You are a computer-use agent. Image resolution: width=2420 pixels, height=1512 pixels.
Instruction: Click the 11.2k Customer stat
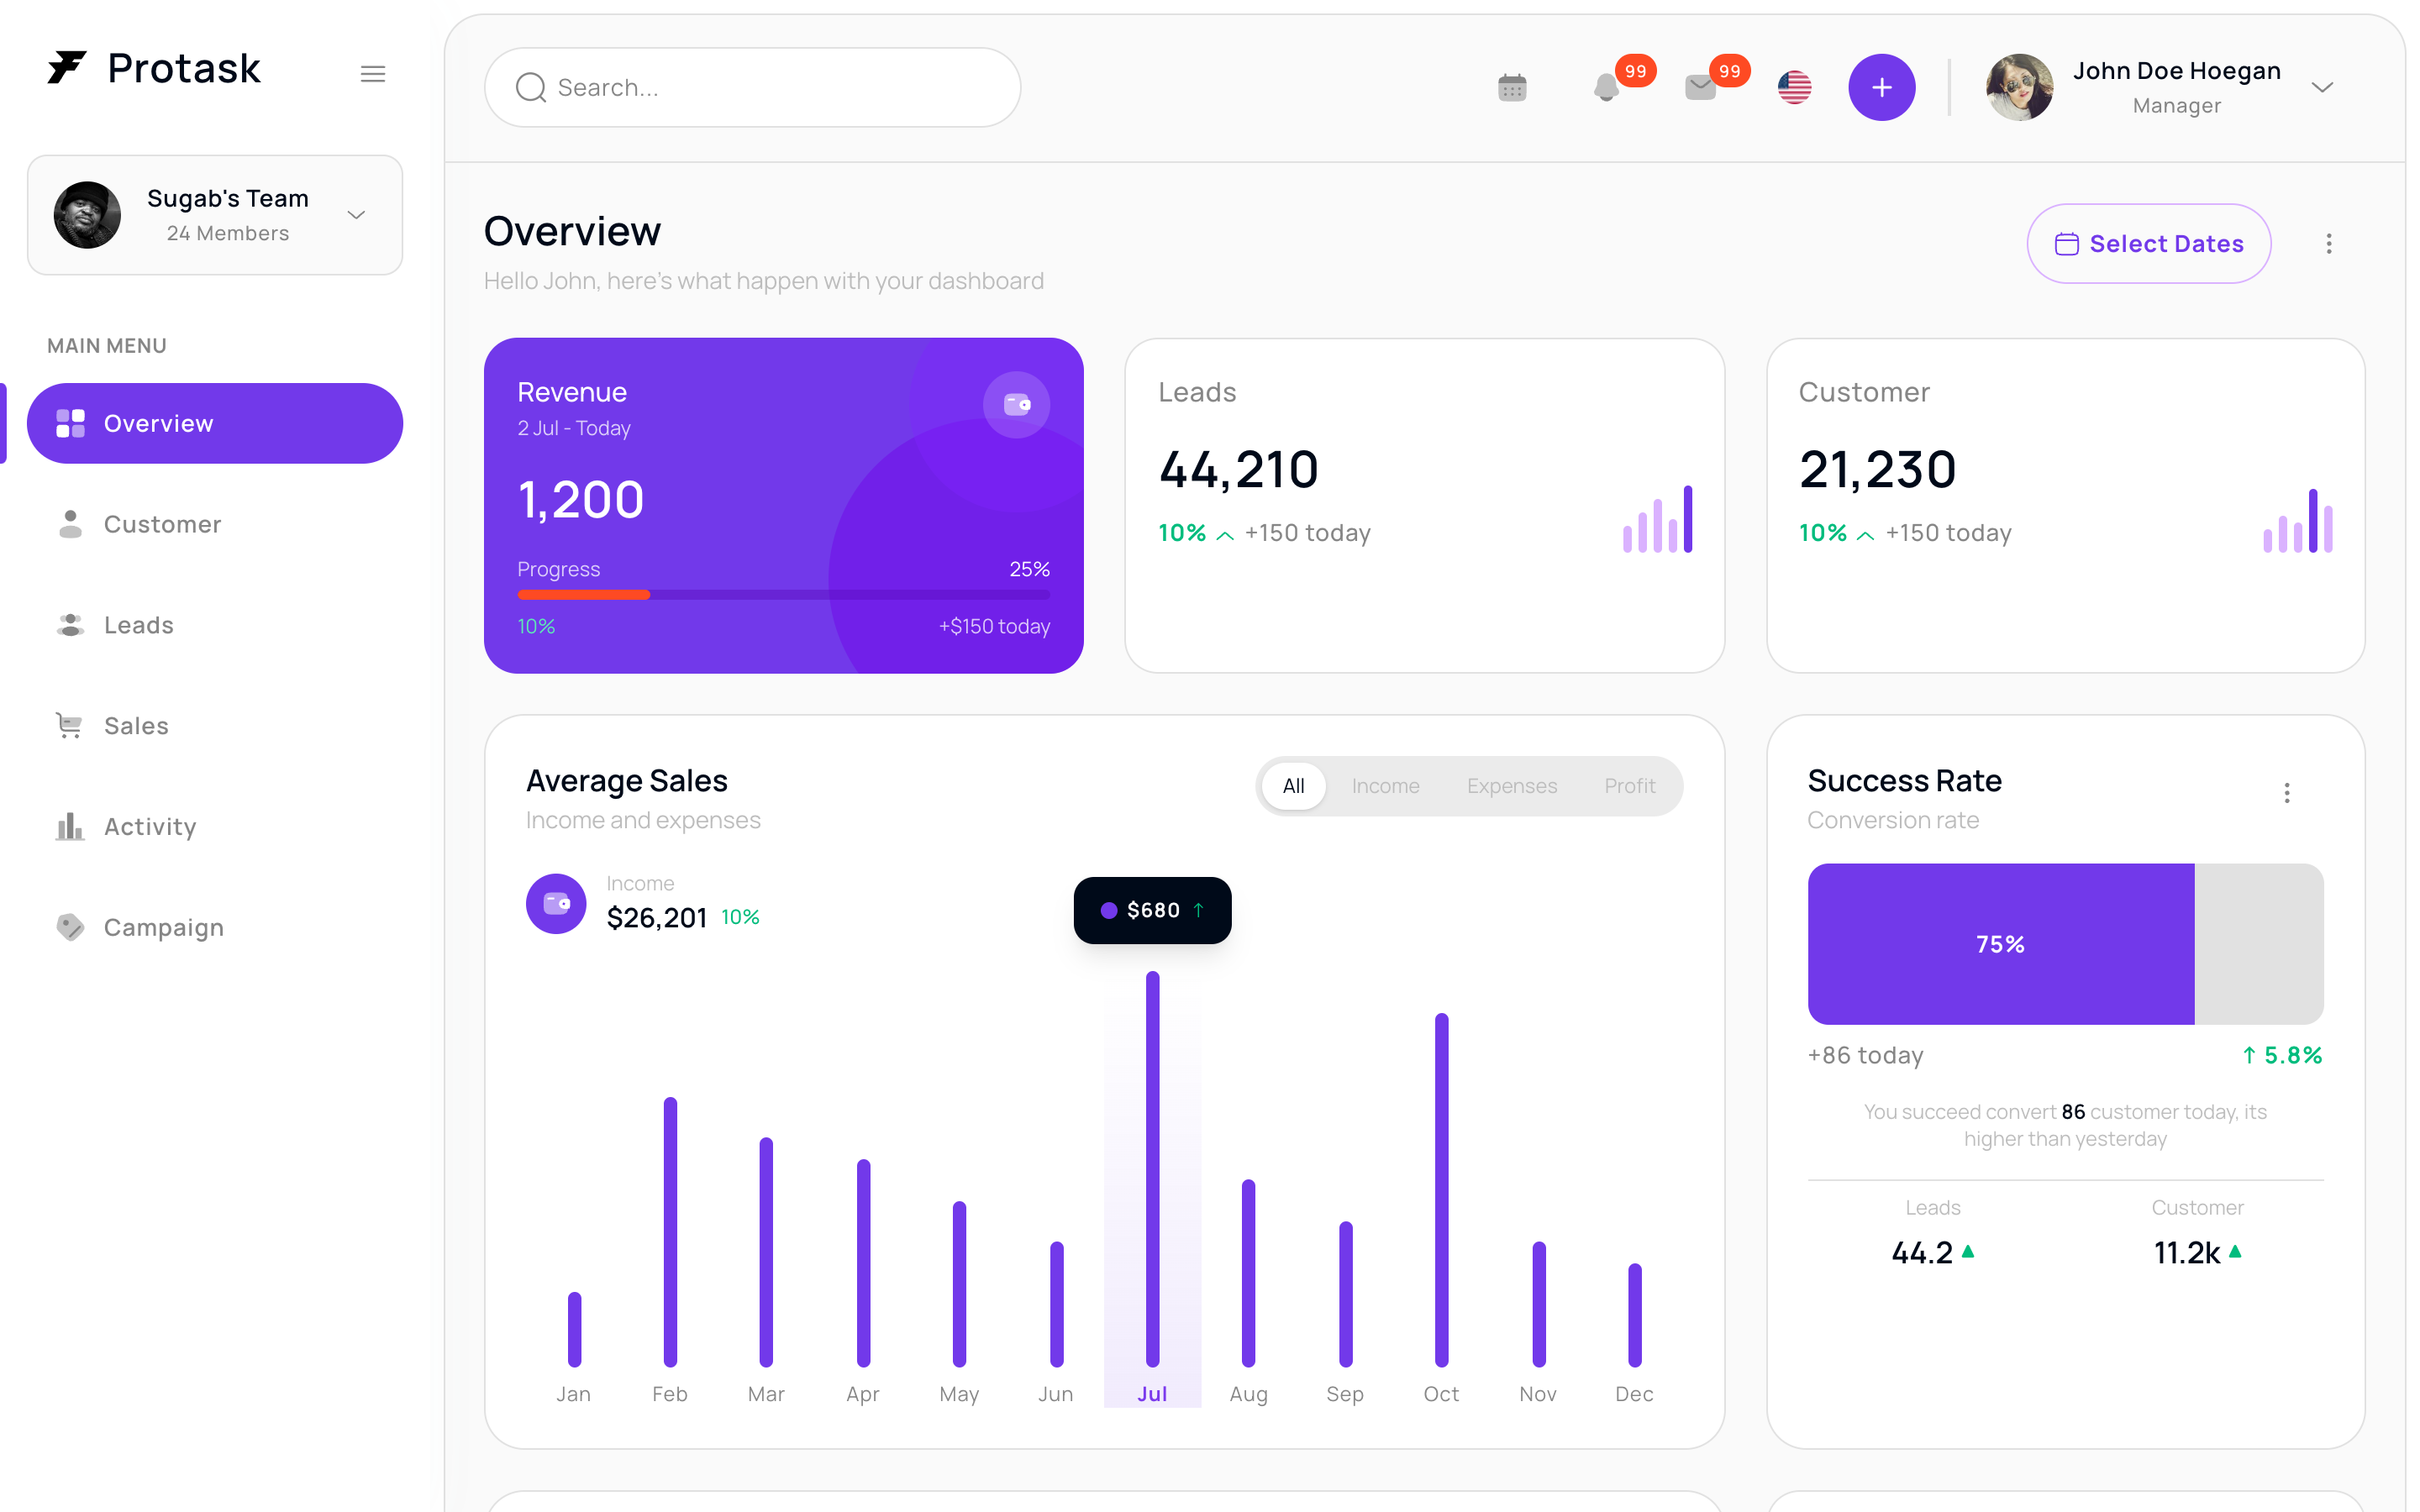[x=2197, y=1252]
